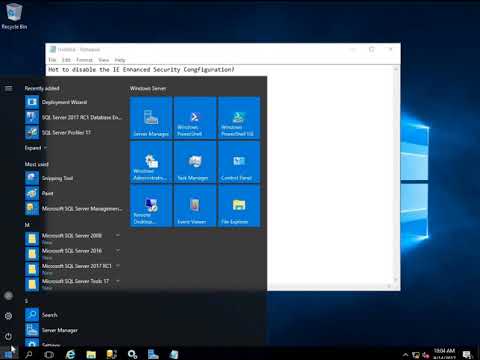Open SQL Server Profiler 17
Image resolution: width=480 pixels, height=360 pixels.
[74, 133]
